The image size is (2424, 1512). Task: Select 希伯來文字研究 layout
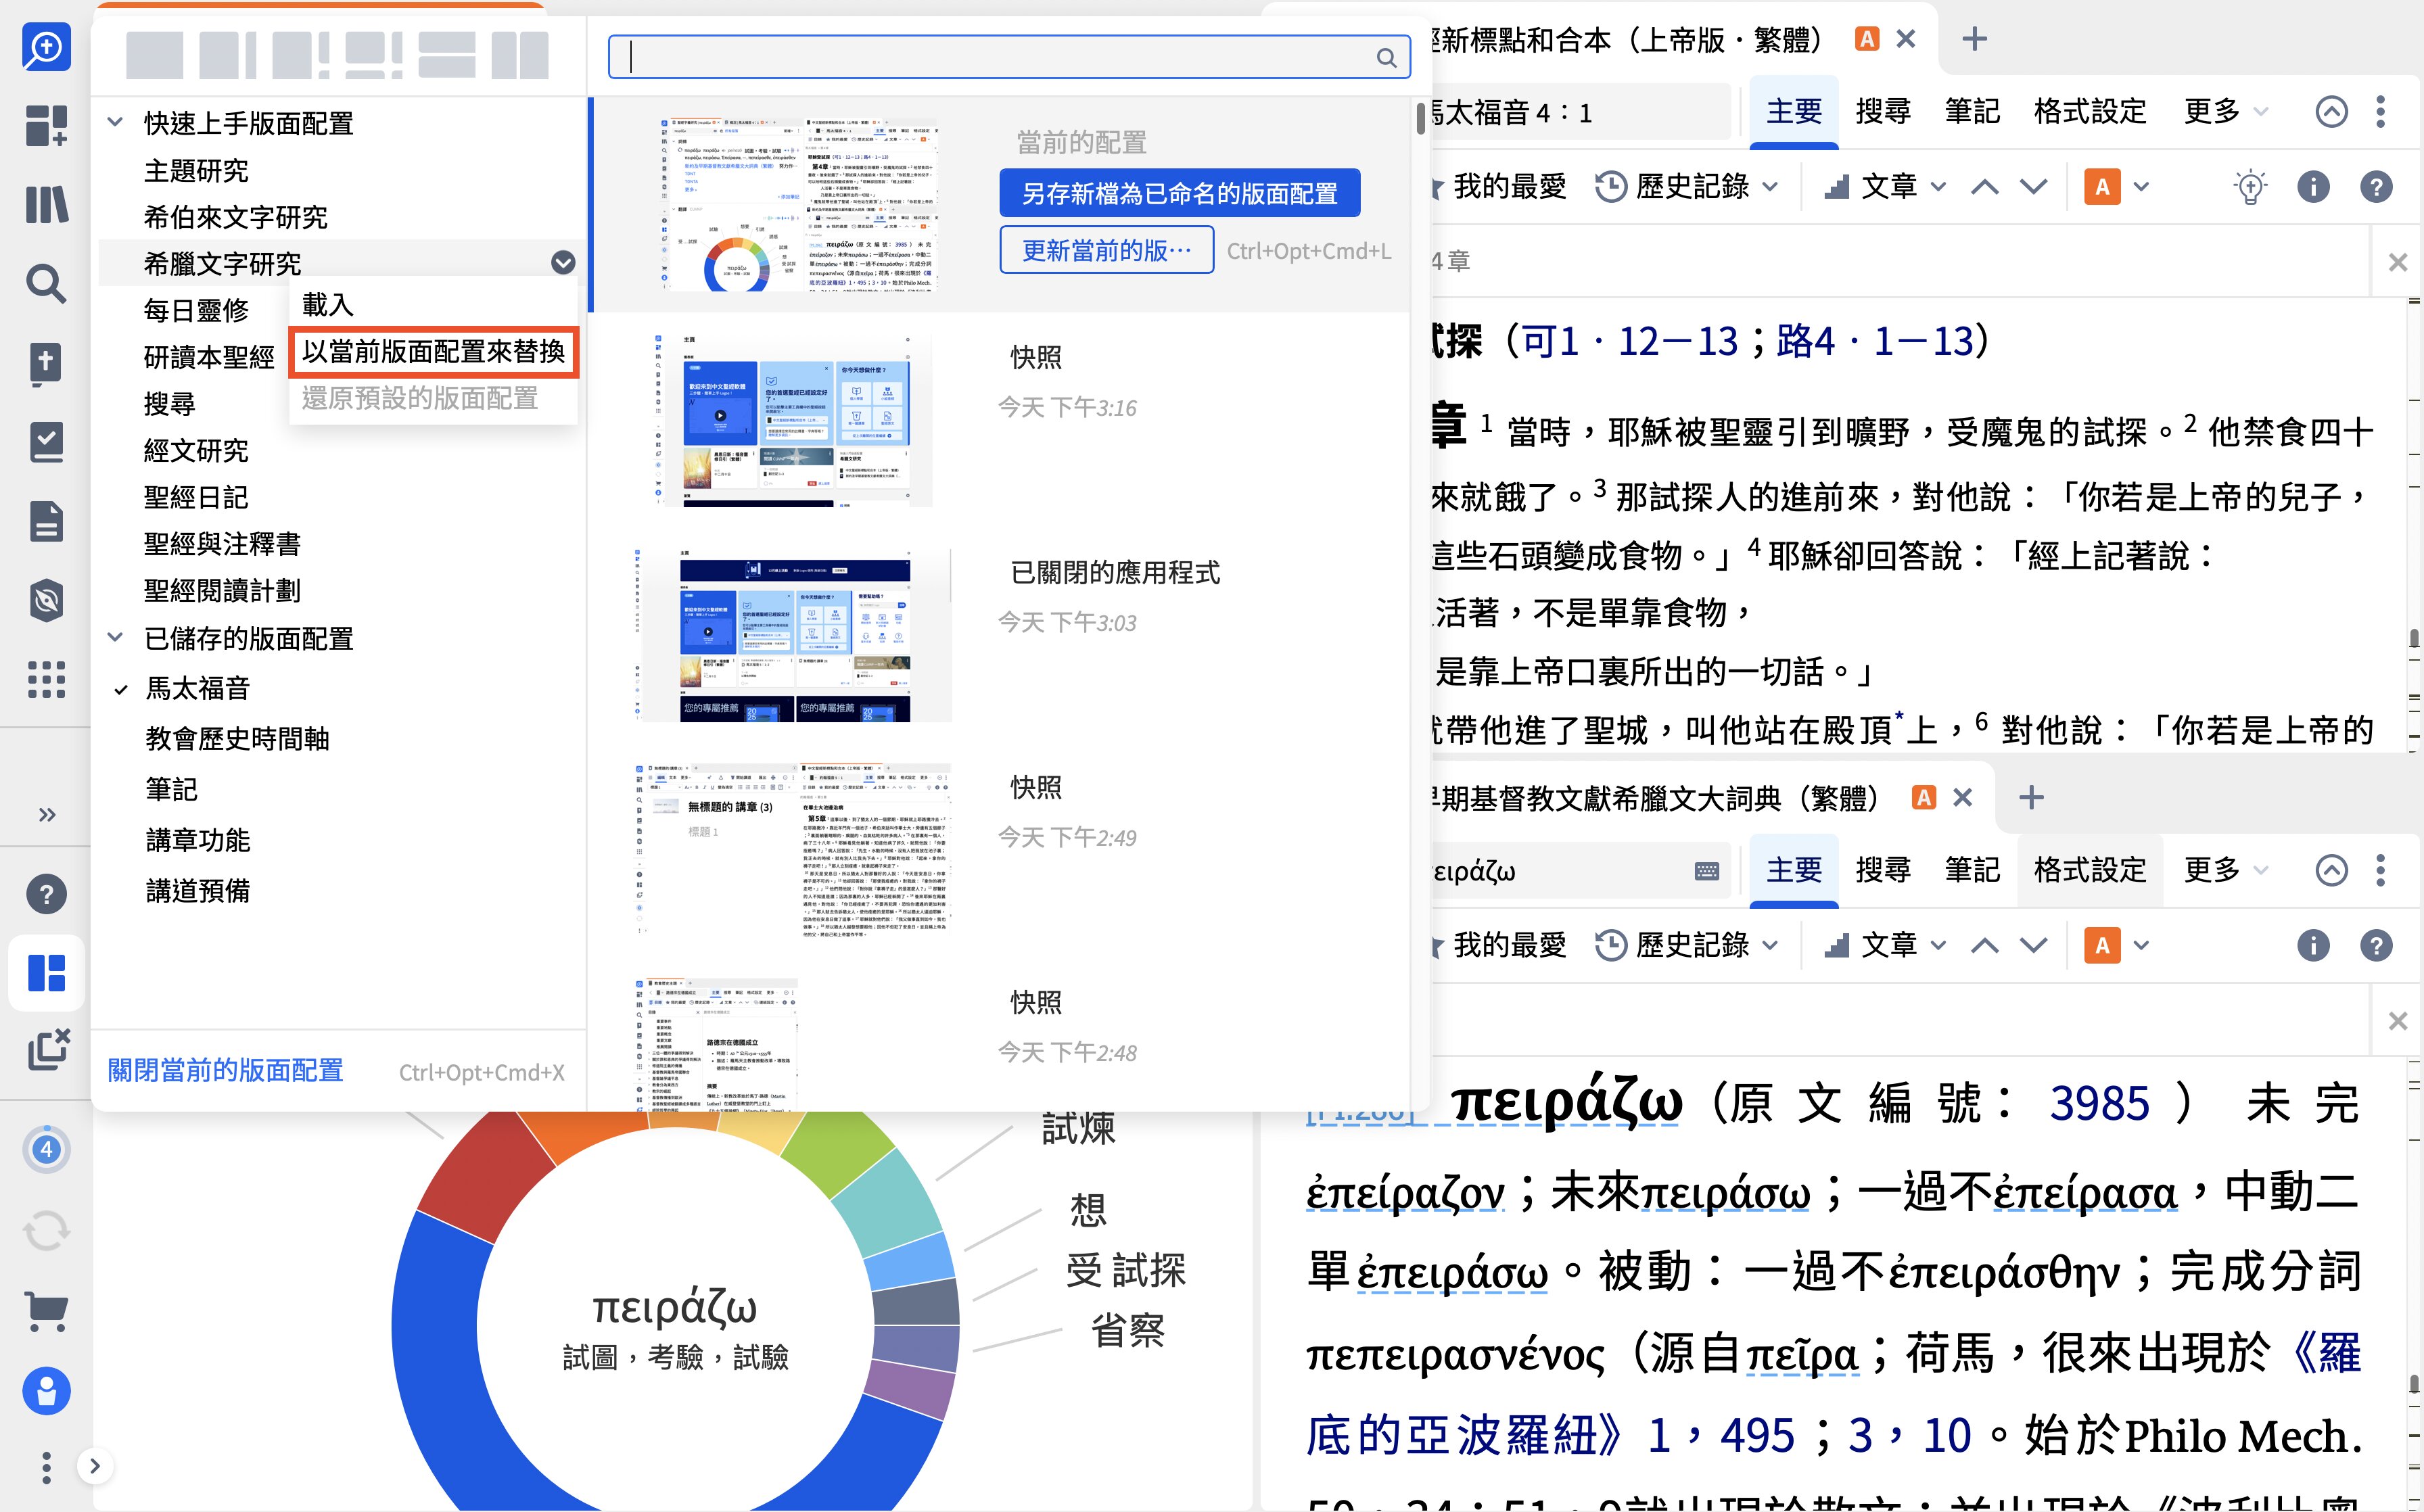click(235, 216)
